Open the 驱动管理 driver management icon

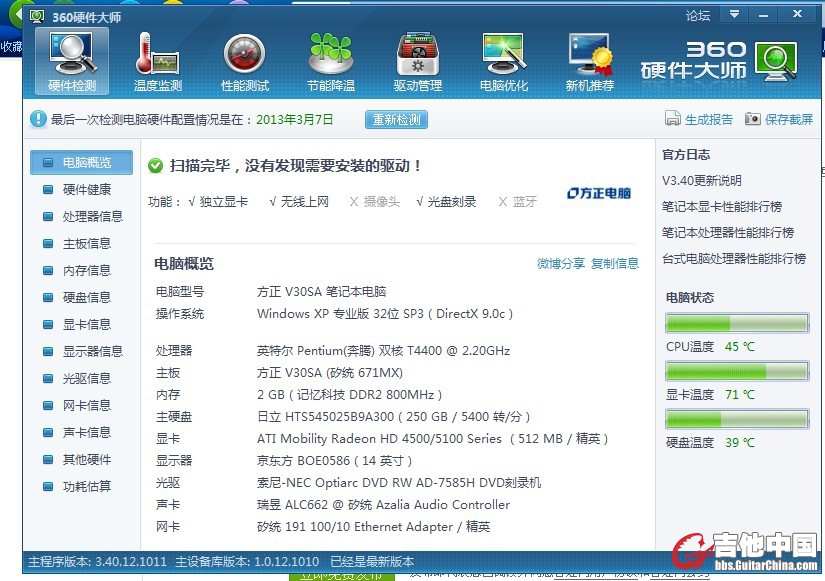click(x=418, y=54)
